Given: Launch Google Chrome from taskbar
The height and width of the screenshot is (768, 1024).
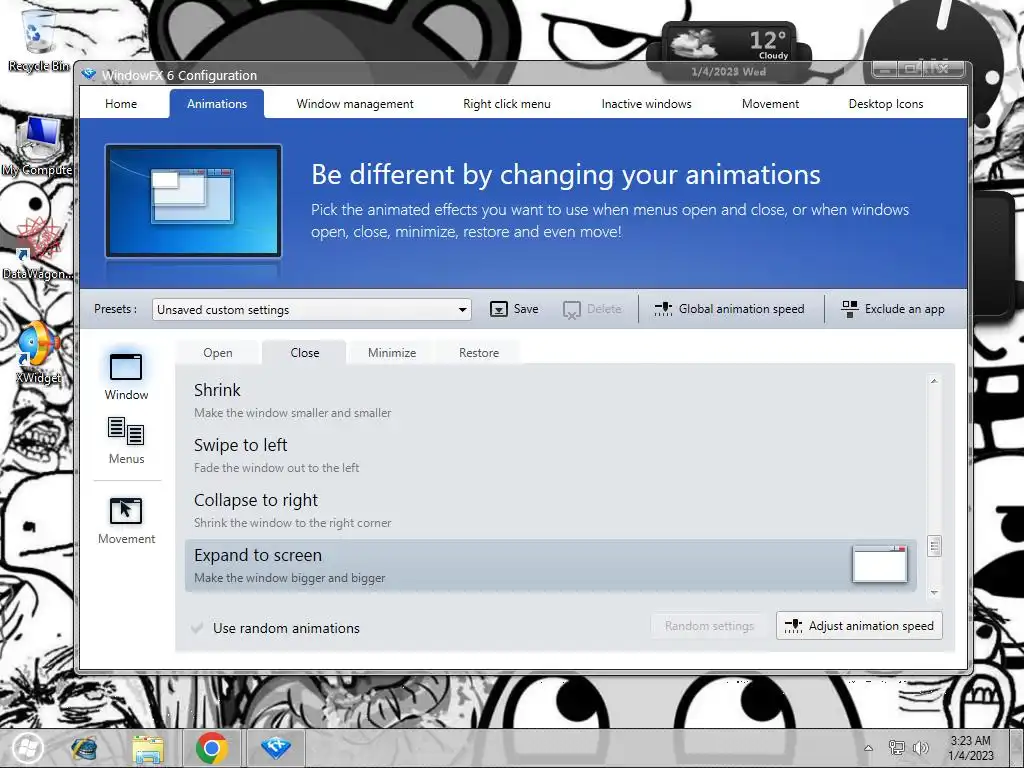Looking at the screenshot, I should tap(212, 748).
